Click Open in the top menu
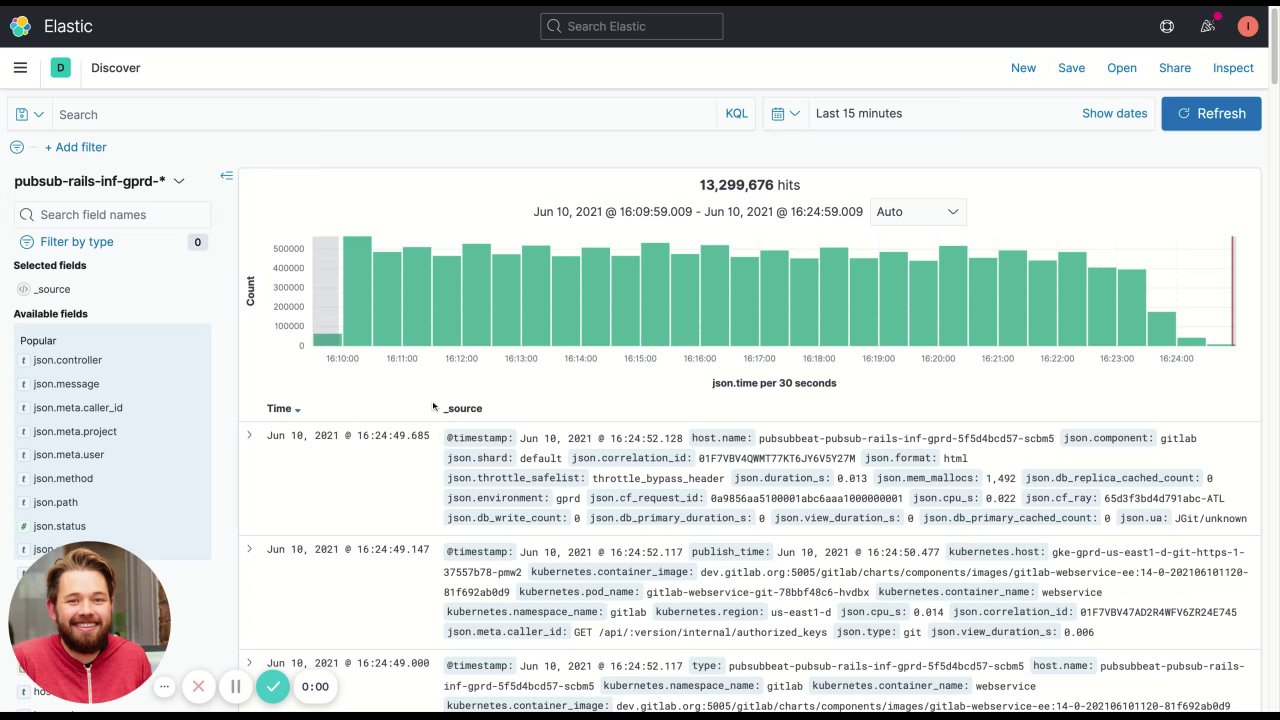The height and width of the screenshot is (720, 1280). tap(1122, 68)
